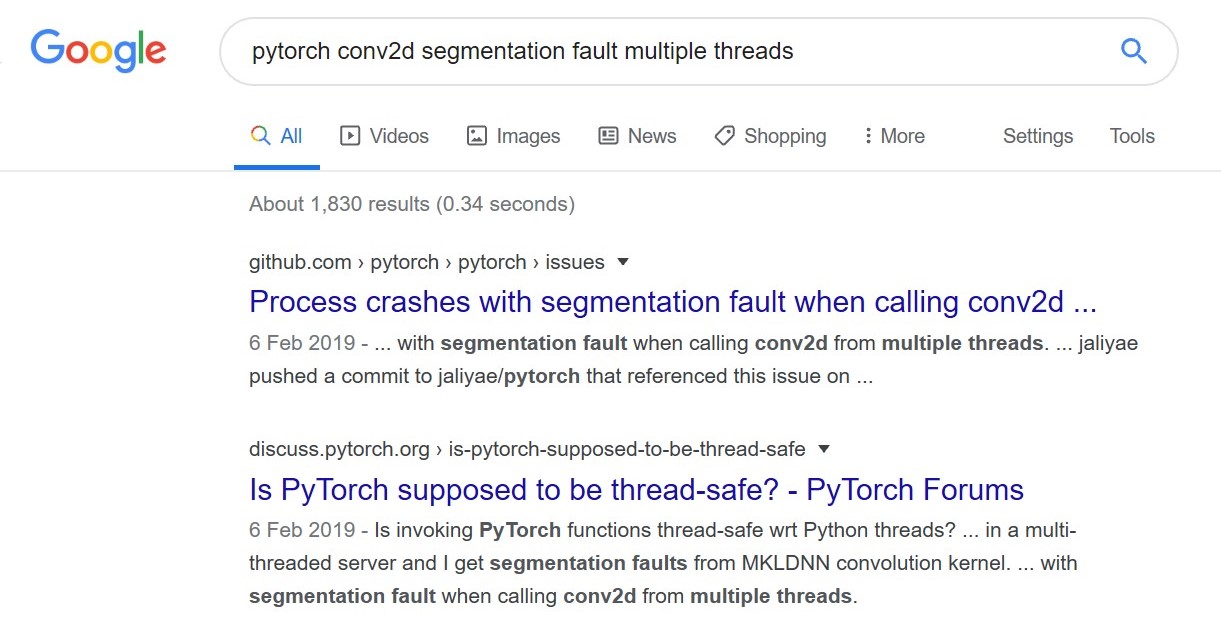Click the blue magnifying glass search icon
This screenshot has width=1221, height=624.
tap(1133, 50)
